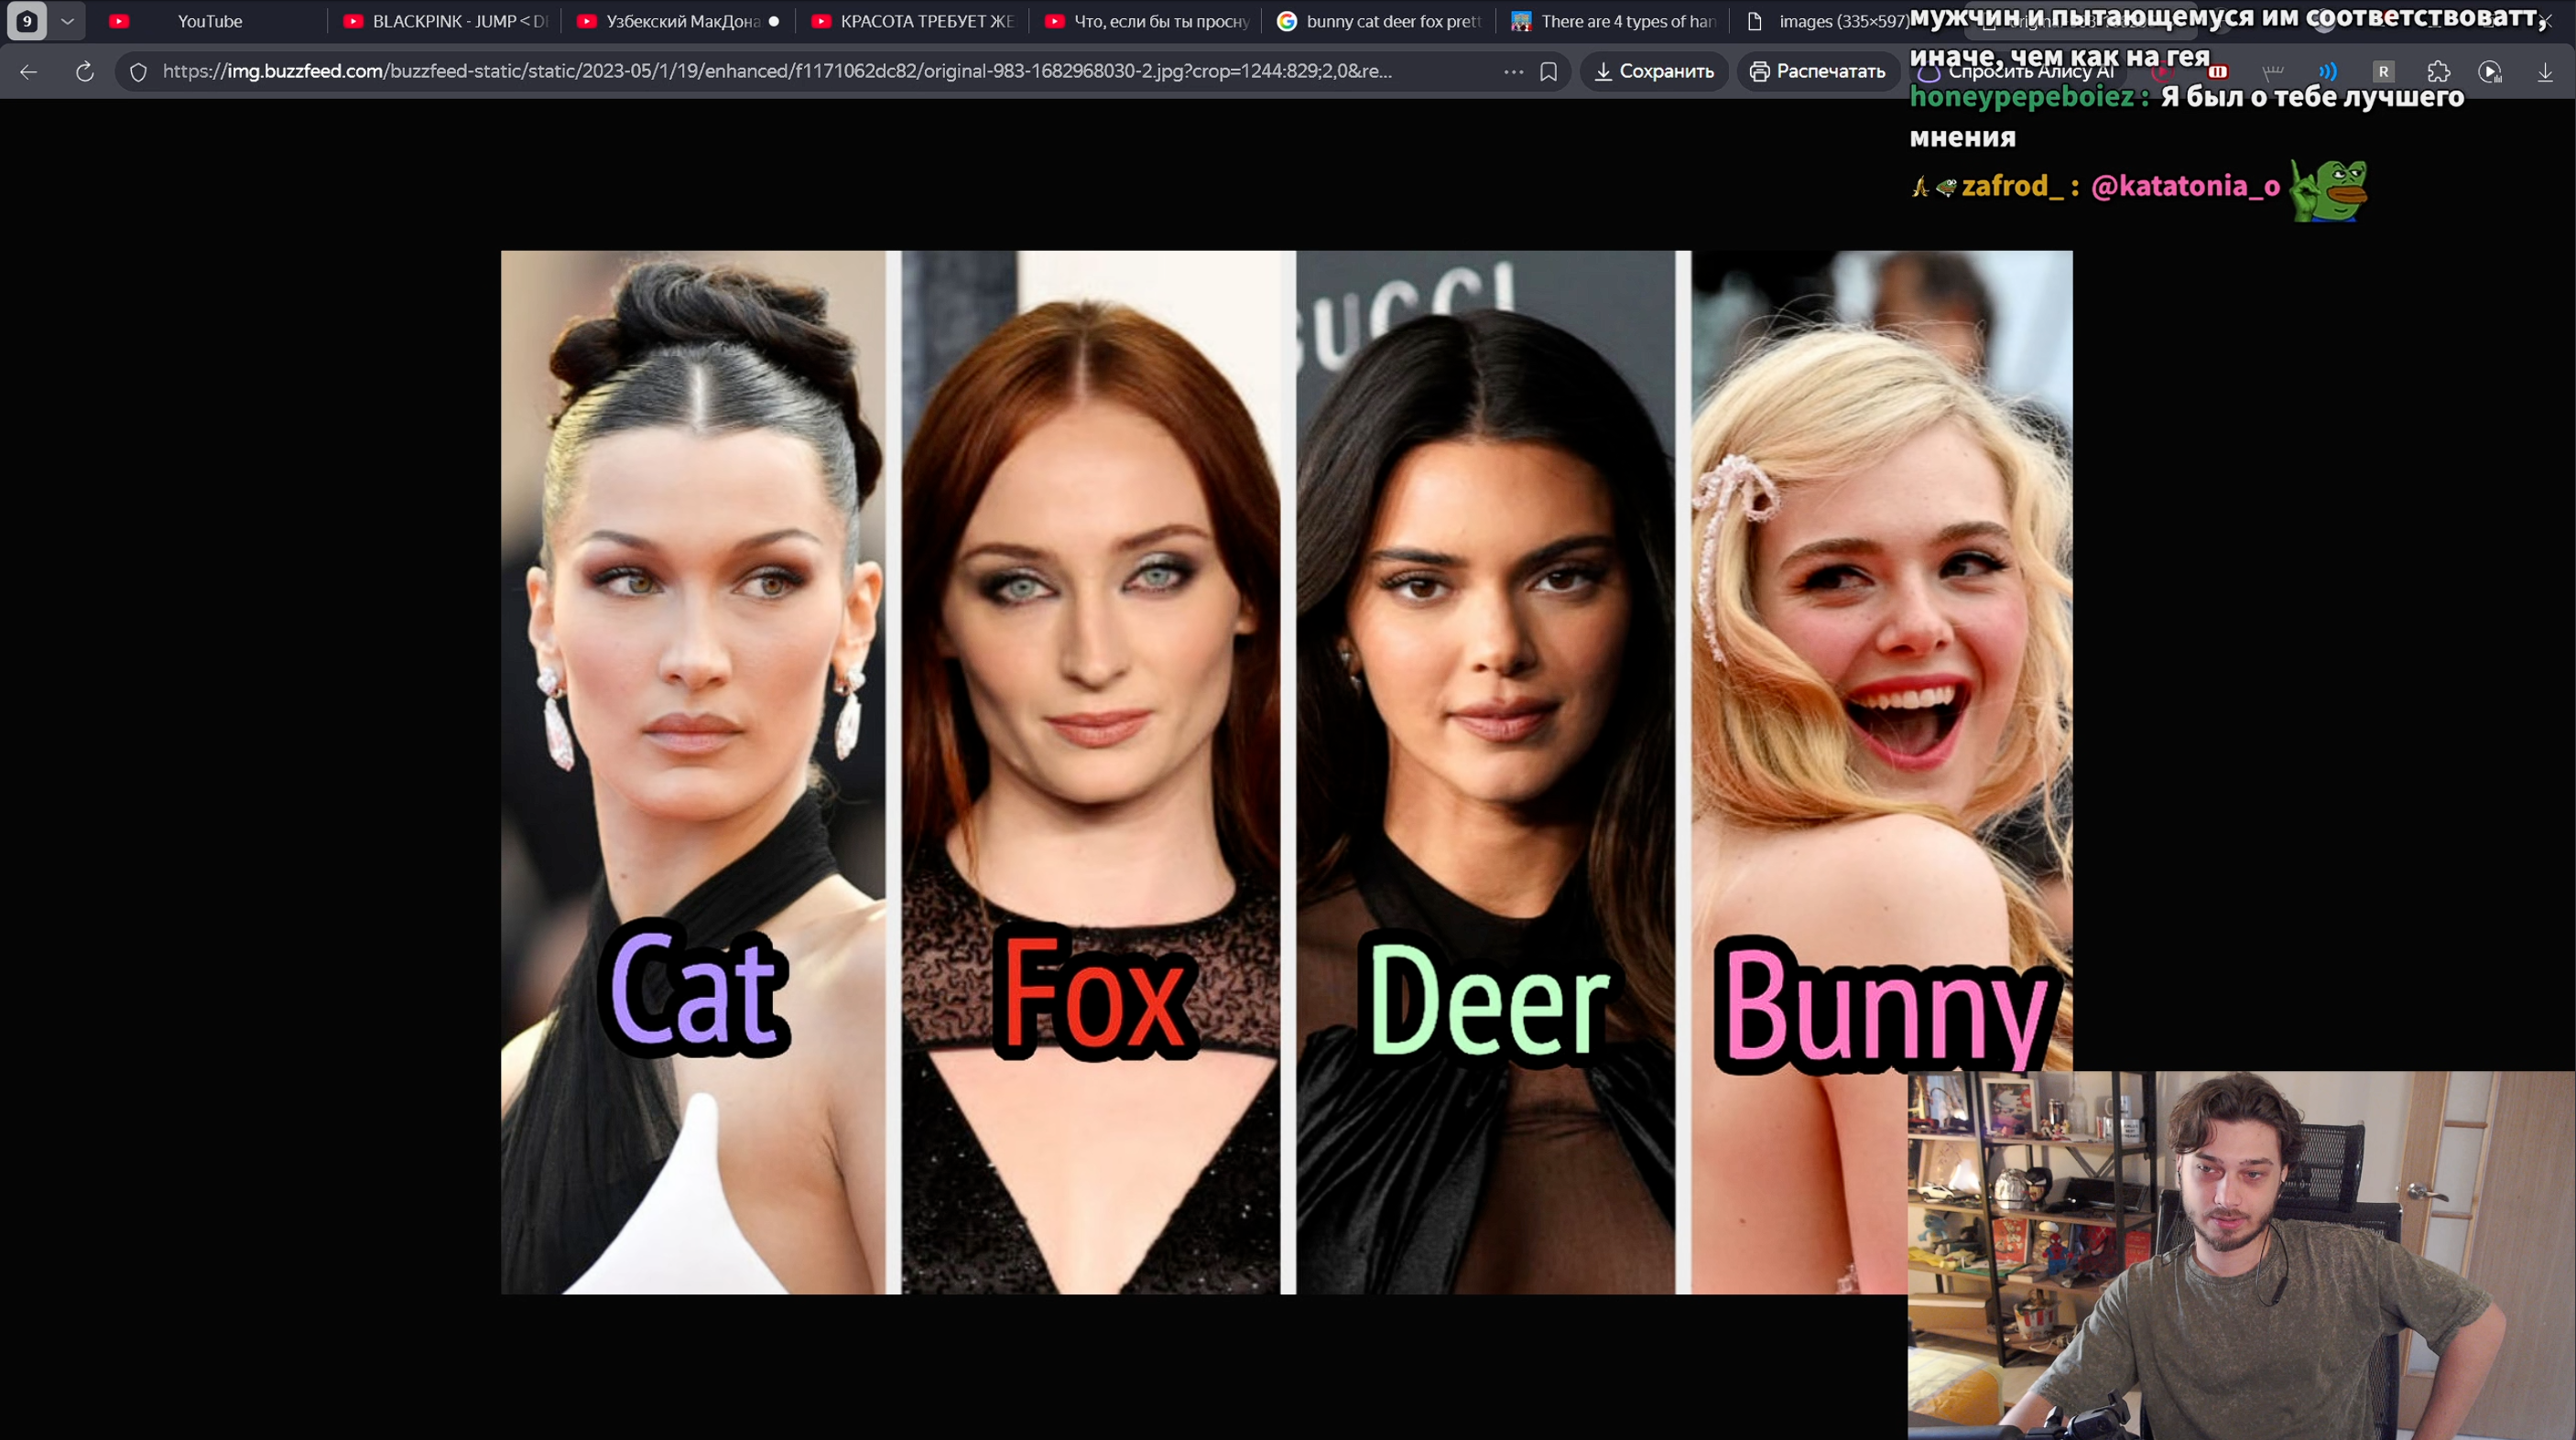This screenshot has width=2576, height=1440.
Task: Open the three-dots address bar menu
Action: point(1514,72)
